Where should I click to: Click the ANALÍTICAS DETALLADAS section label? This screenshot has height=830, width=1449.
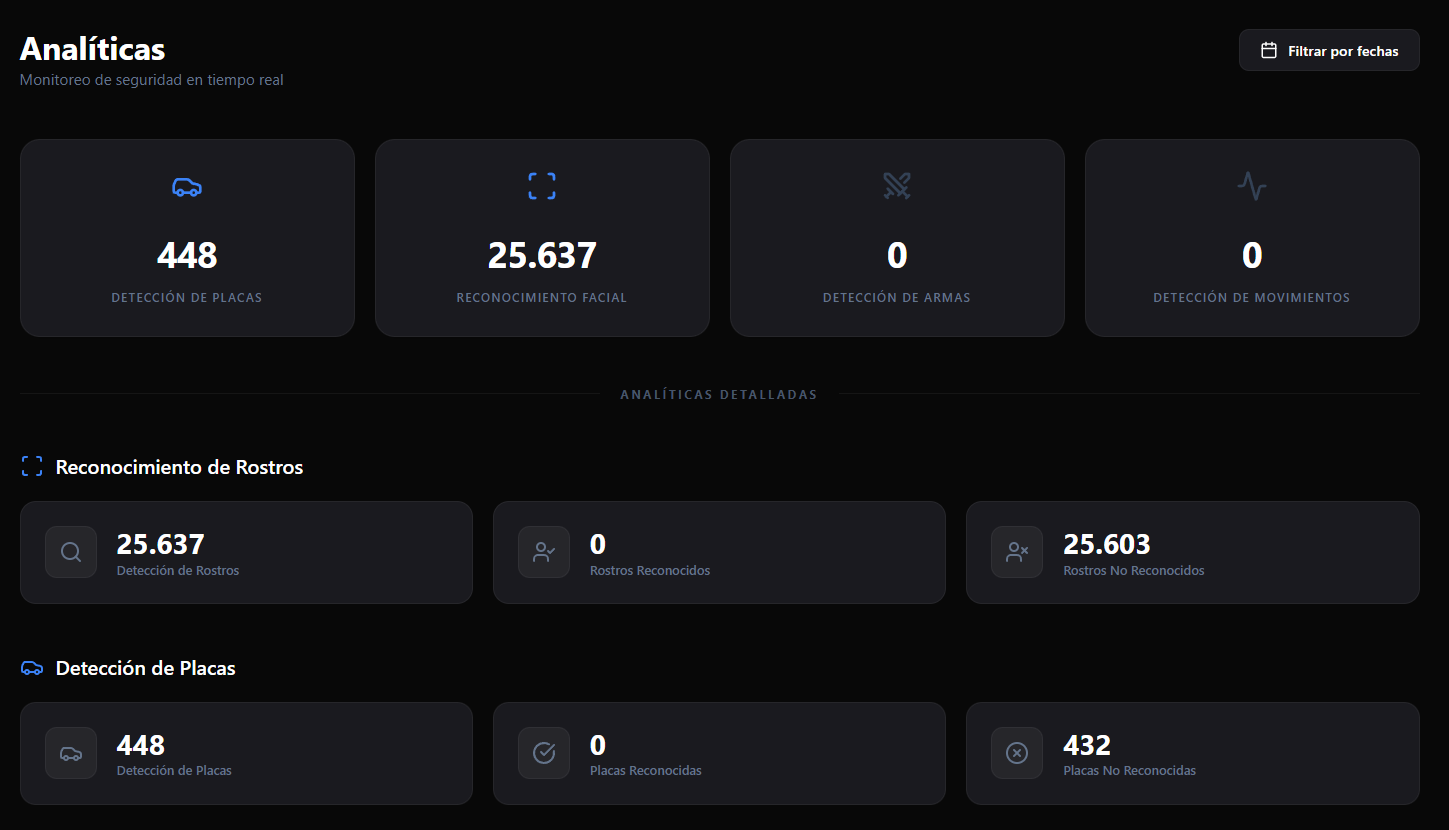tap(719, 395)
